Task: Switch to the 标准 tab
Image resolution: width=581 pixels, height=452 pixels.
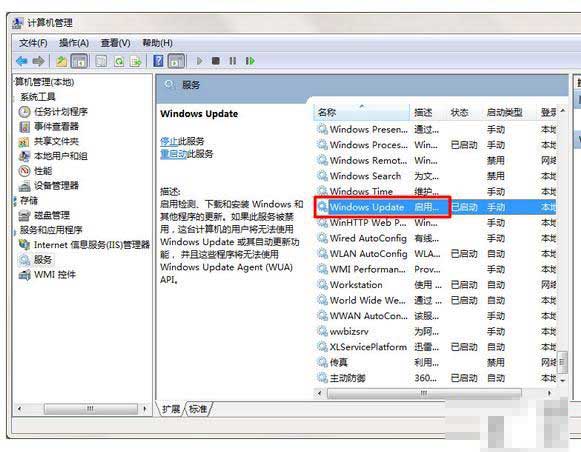Action: (198, 409)
